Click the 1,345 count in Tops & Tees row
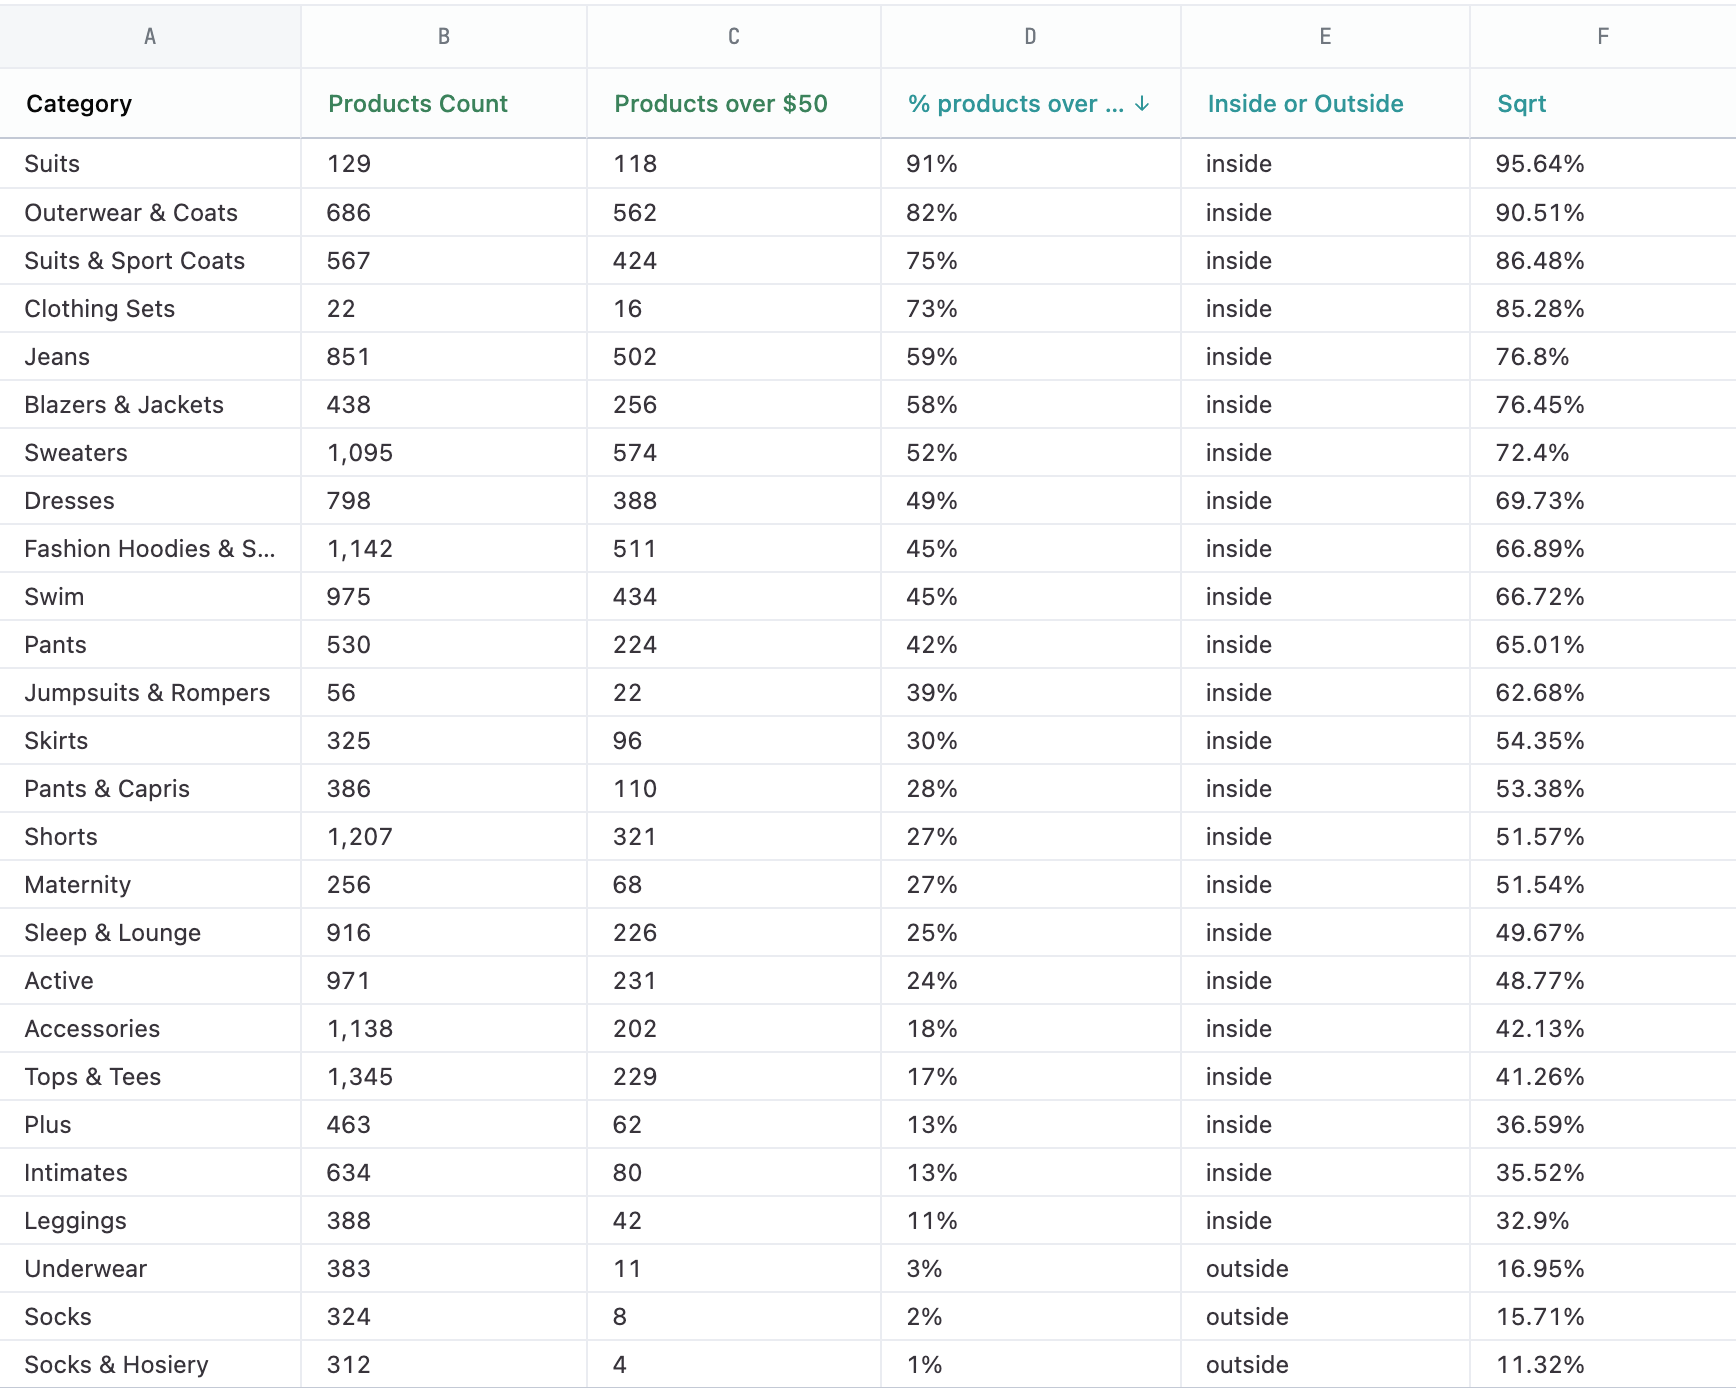This screenshot has width=1736, height=1388. click(x=360, y=1077)
